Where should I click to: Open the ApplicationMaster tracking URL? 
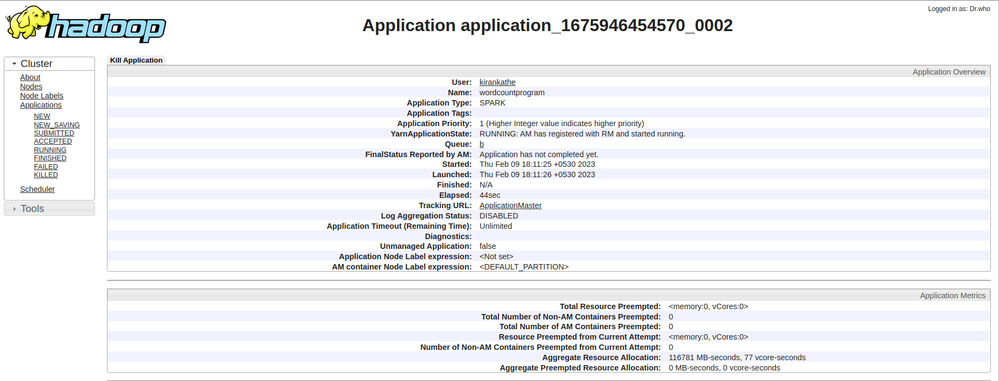pos(510,205)
